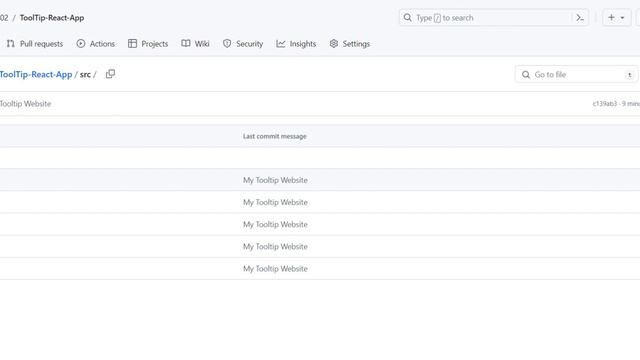This screenshot has width=640, height=360.
Task: Click ToolTip-React-App breadcrumb link
Action: (x=36, y=75)
